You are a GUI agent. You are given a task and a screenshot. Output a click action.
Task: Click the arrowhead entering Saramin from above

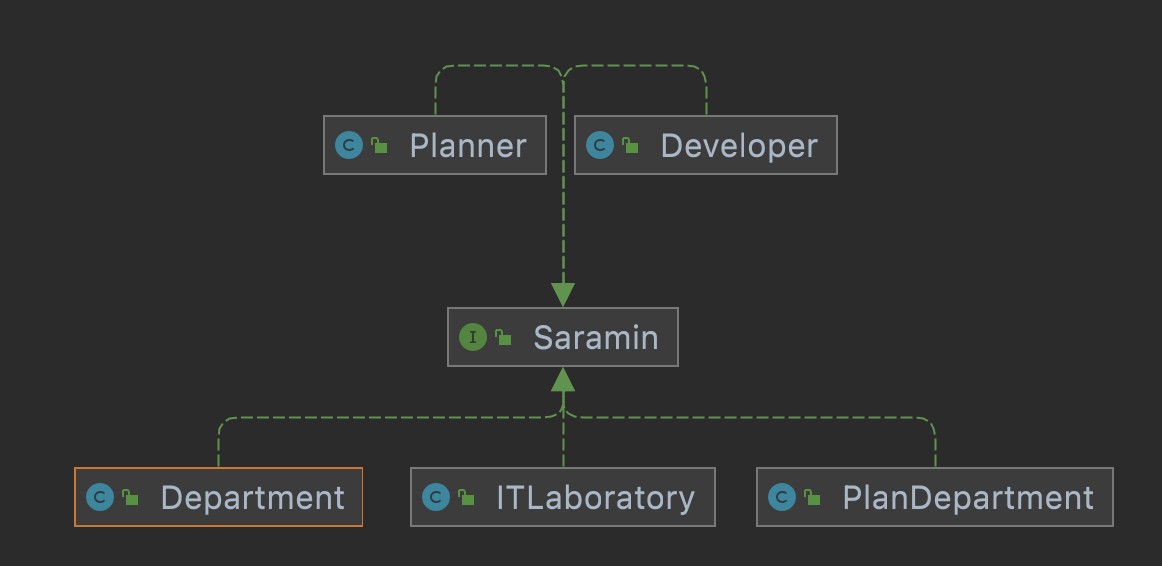pyautogui.click(x=562, y=294)
